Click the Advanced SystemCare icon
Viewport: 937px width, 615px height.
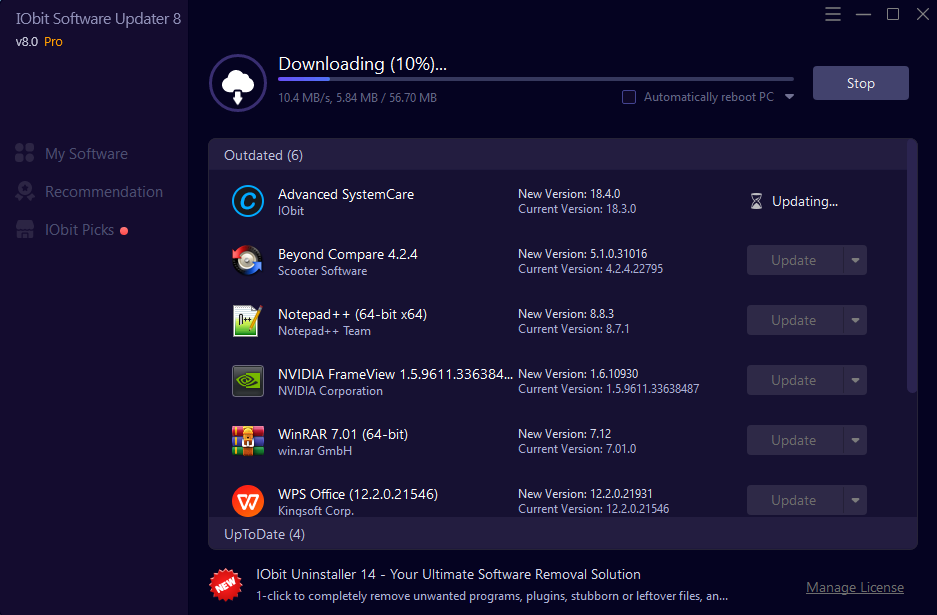pos(247,201)
